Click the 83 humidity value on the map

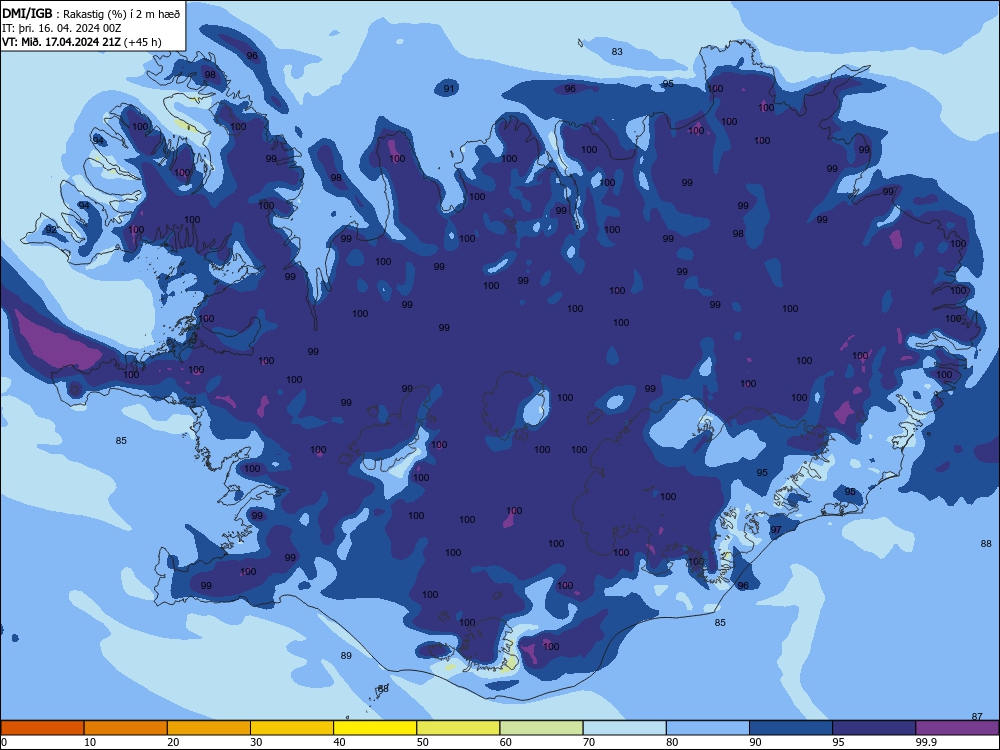tap(617, 52)
